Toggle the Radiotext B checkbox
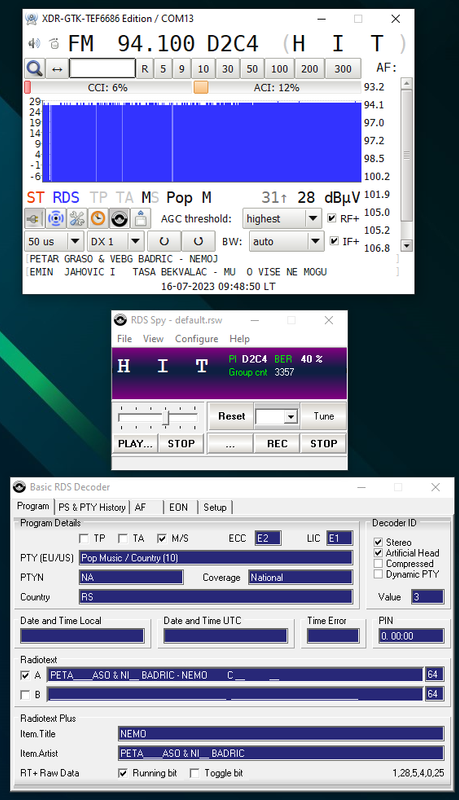Viewport: 459px width, 800px height. [x=24, y=695]
